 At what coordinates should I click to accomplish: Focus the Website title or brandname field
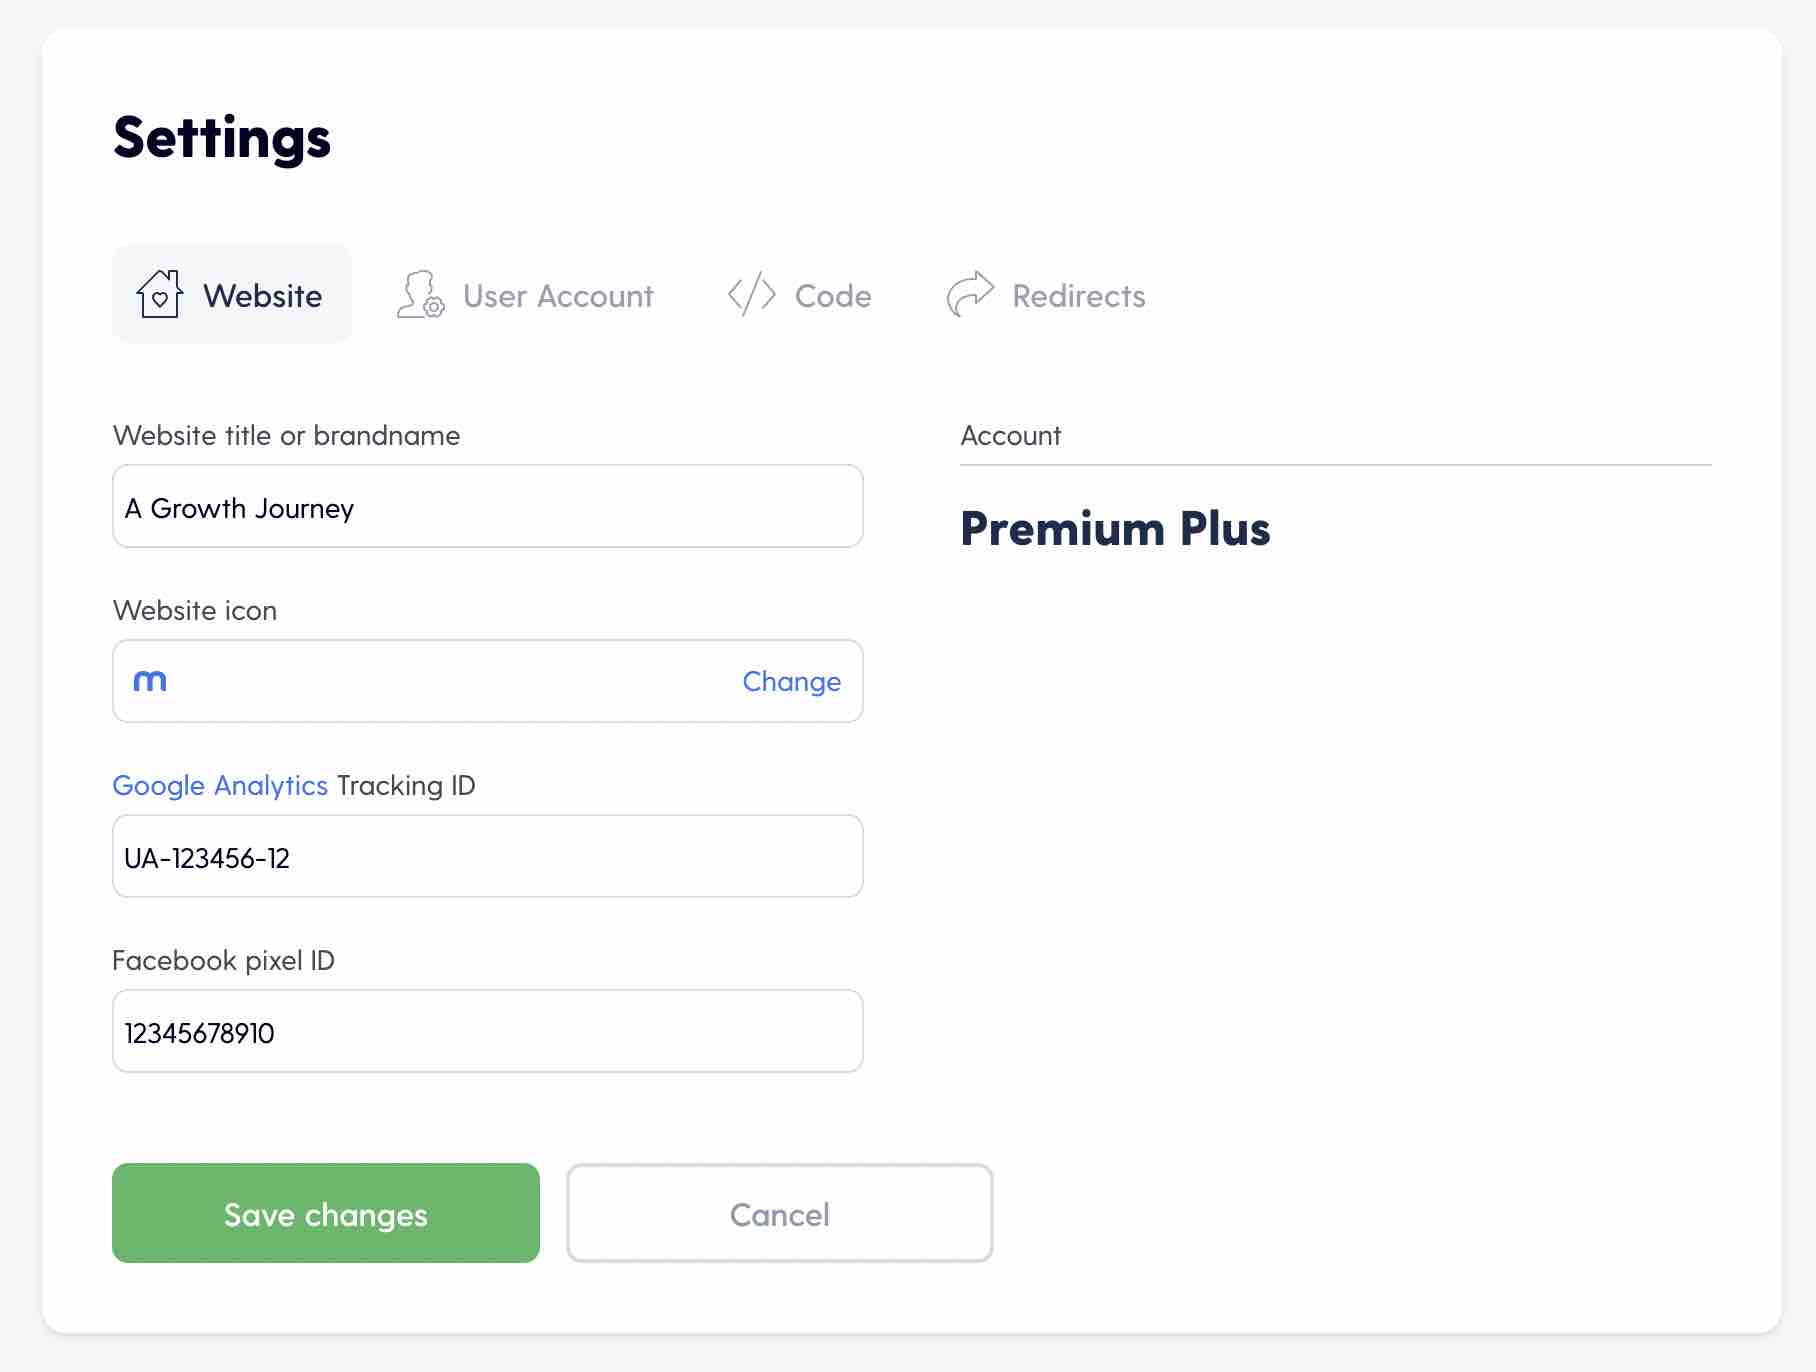tap(488, 506)
